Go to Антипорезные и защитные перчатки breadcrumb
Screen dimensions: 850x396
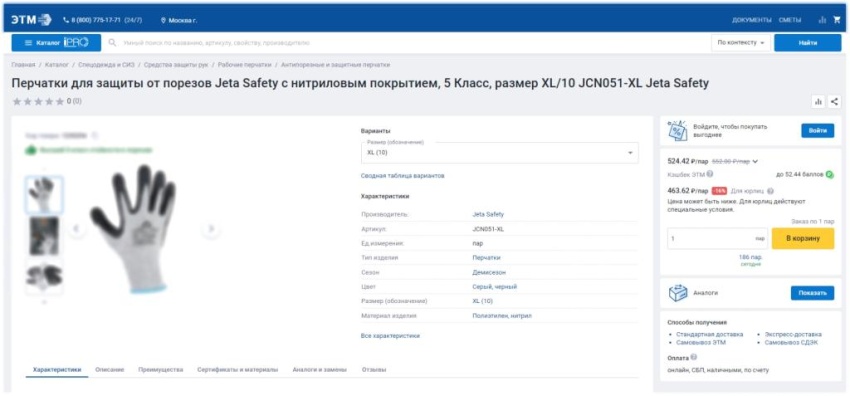click(x=335, y=64)
